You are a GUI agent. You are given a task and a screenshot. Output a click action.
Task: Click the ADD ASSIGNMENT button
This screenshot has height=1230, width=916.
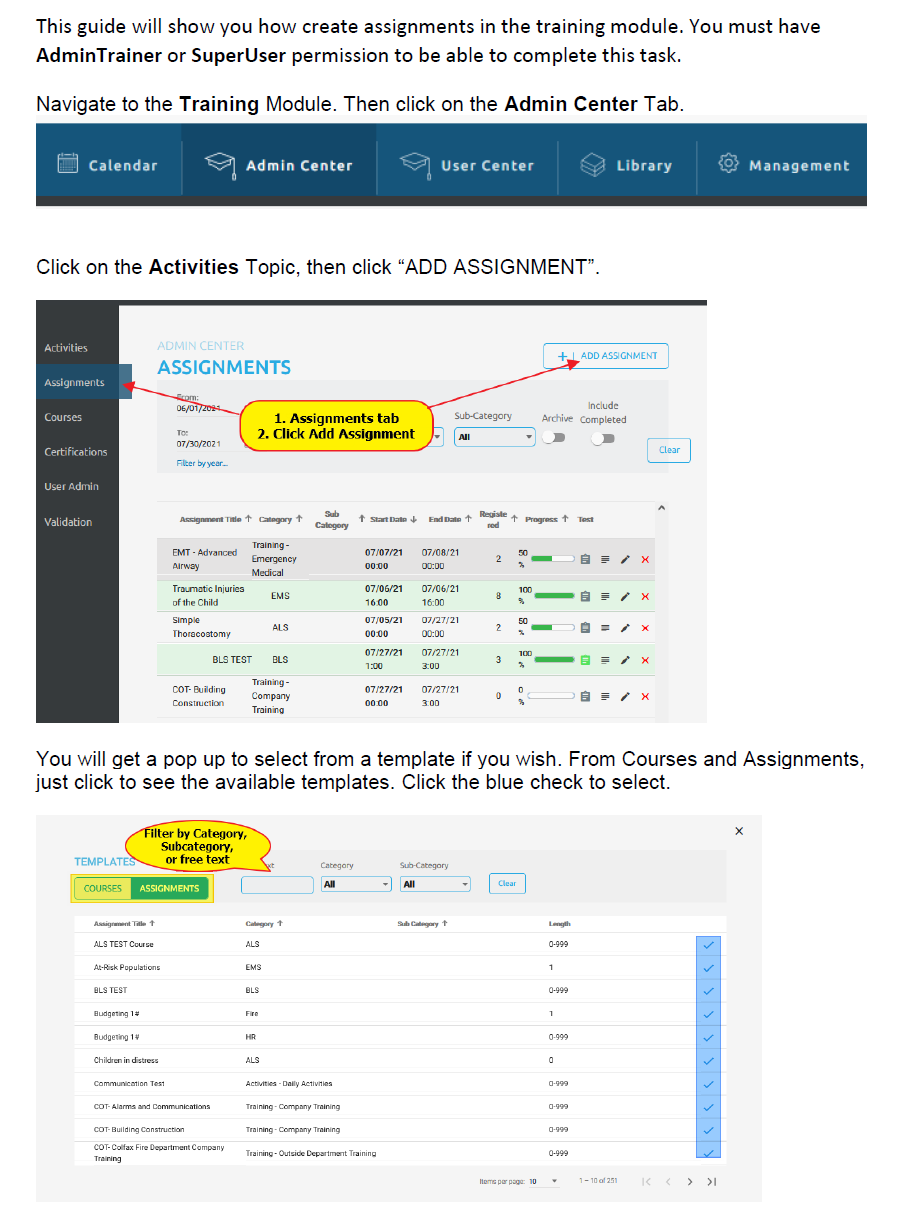pyautogui.click(x=606, y=356)
